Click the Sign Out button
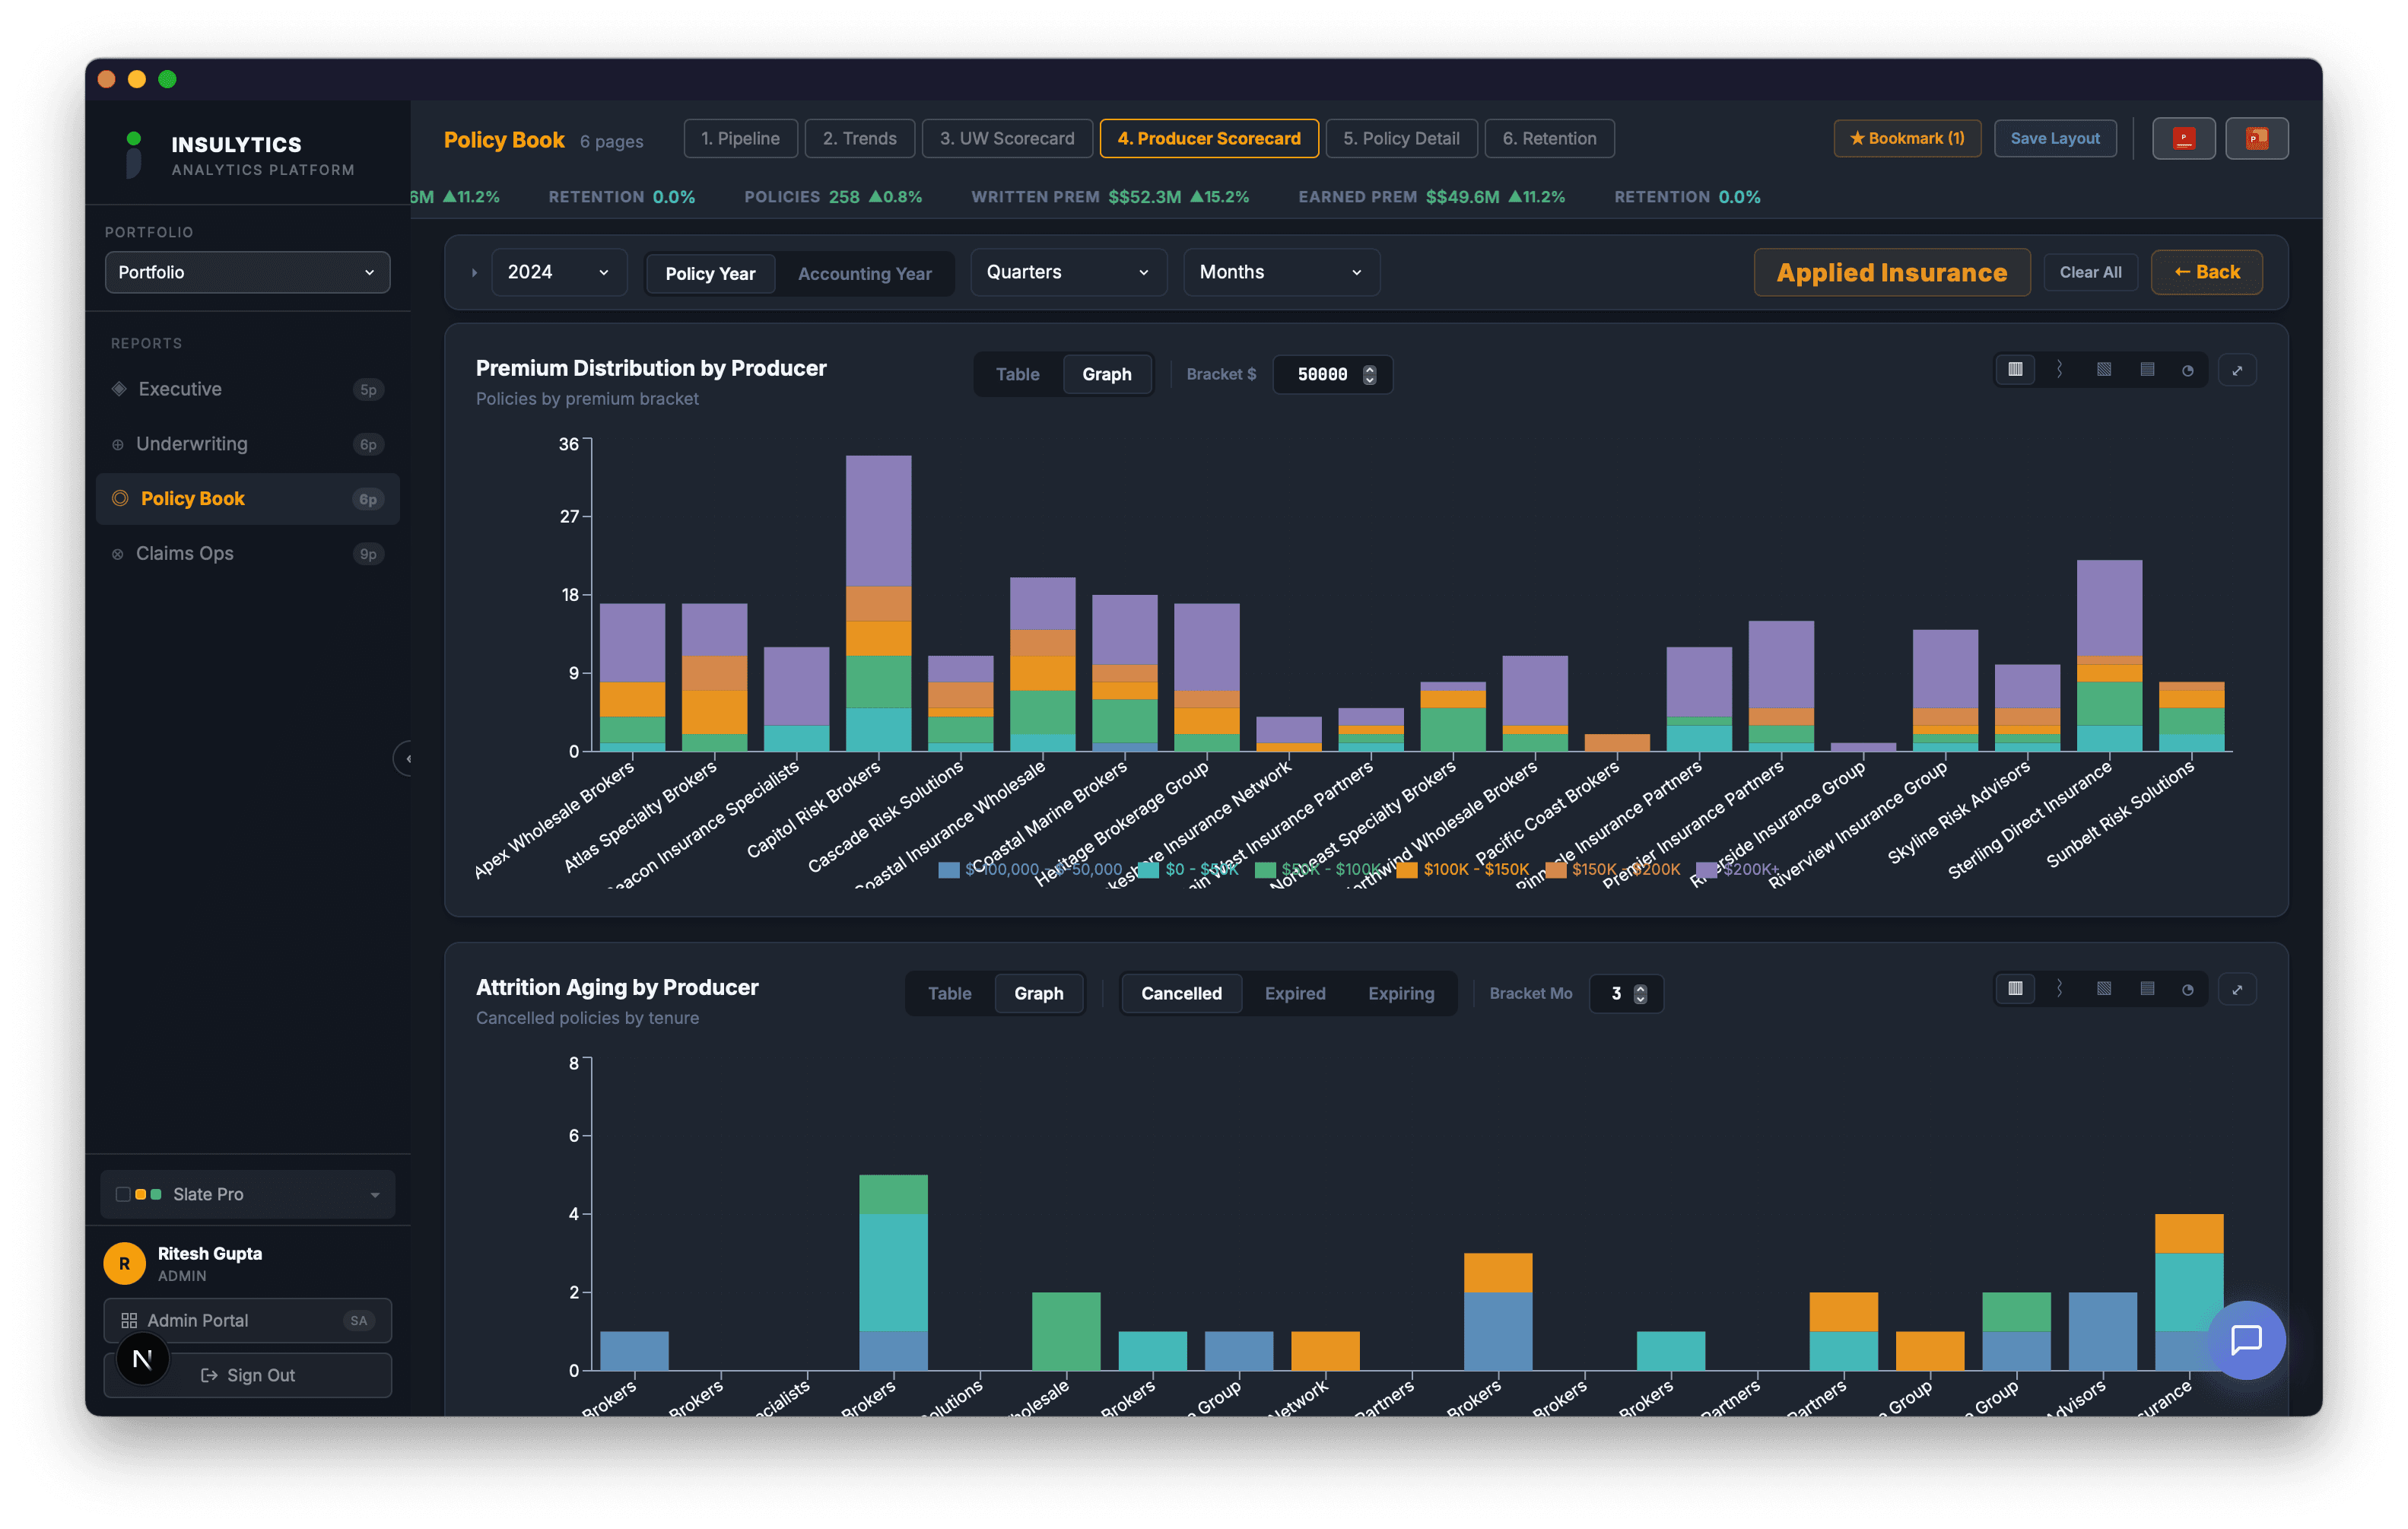 (x=247, y=1375)
